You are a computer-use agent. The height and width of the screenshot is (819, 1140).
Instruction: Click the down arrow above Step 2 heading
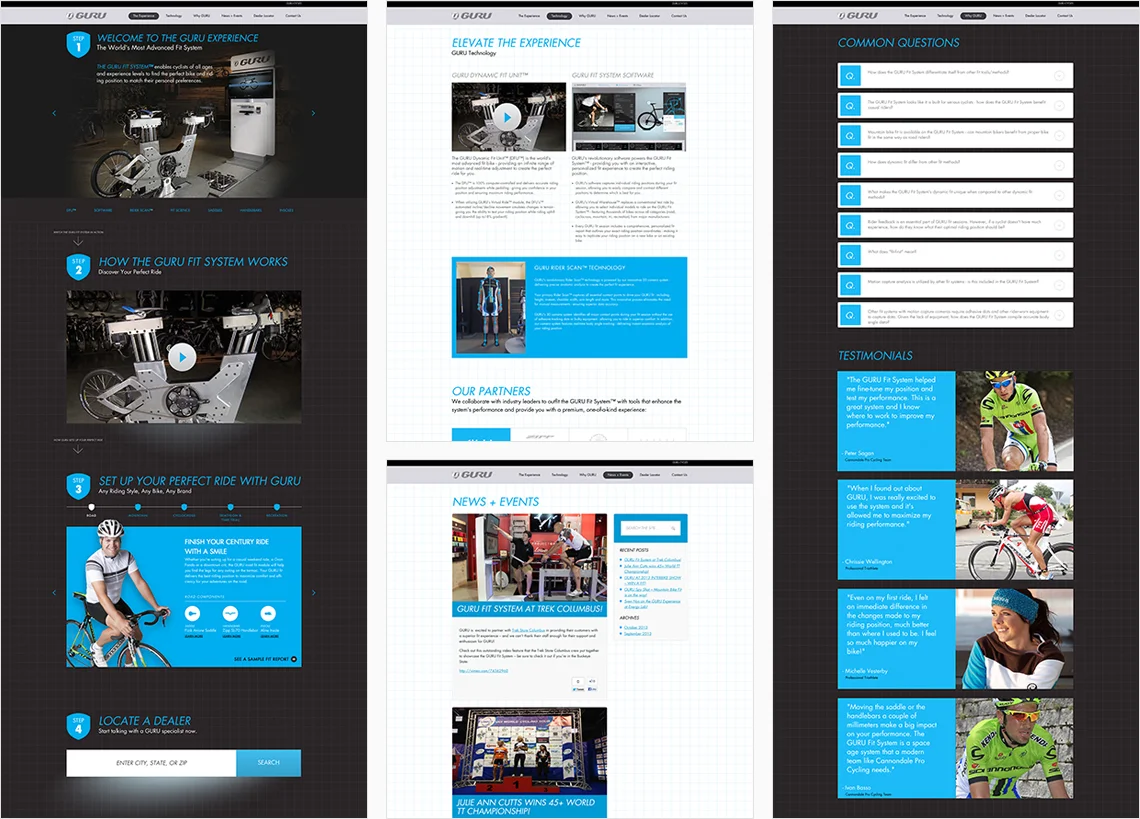click(x=78, y=241)
